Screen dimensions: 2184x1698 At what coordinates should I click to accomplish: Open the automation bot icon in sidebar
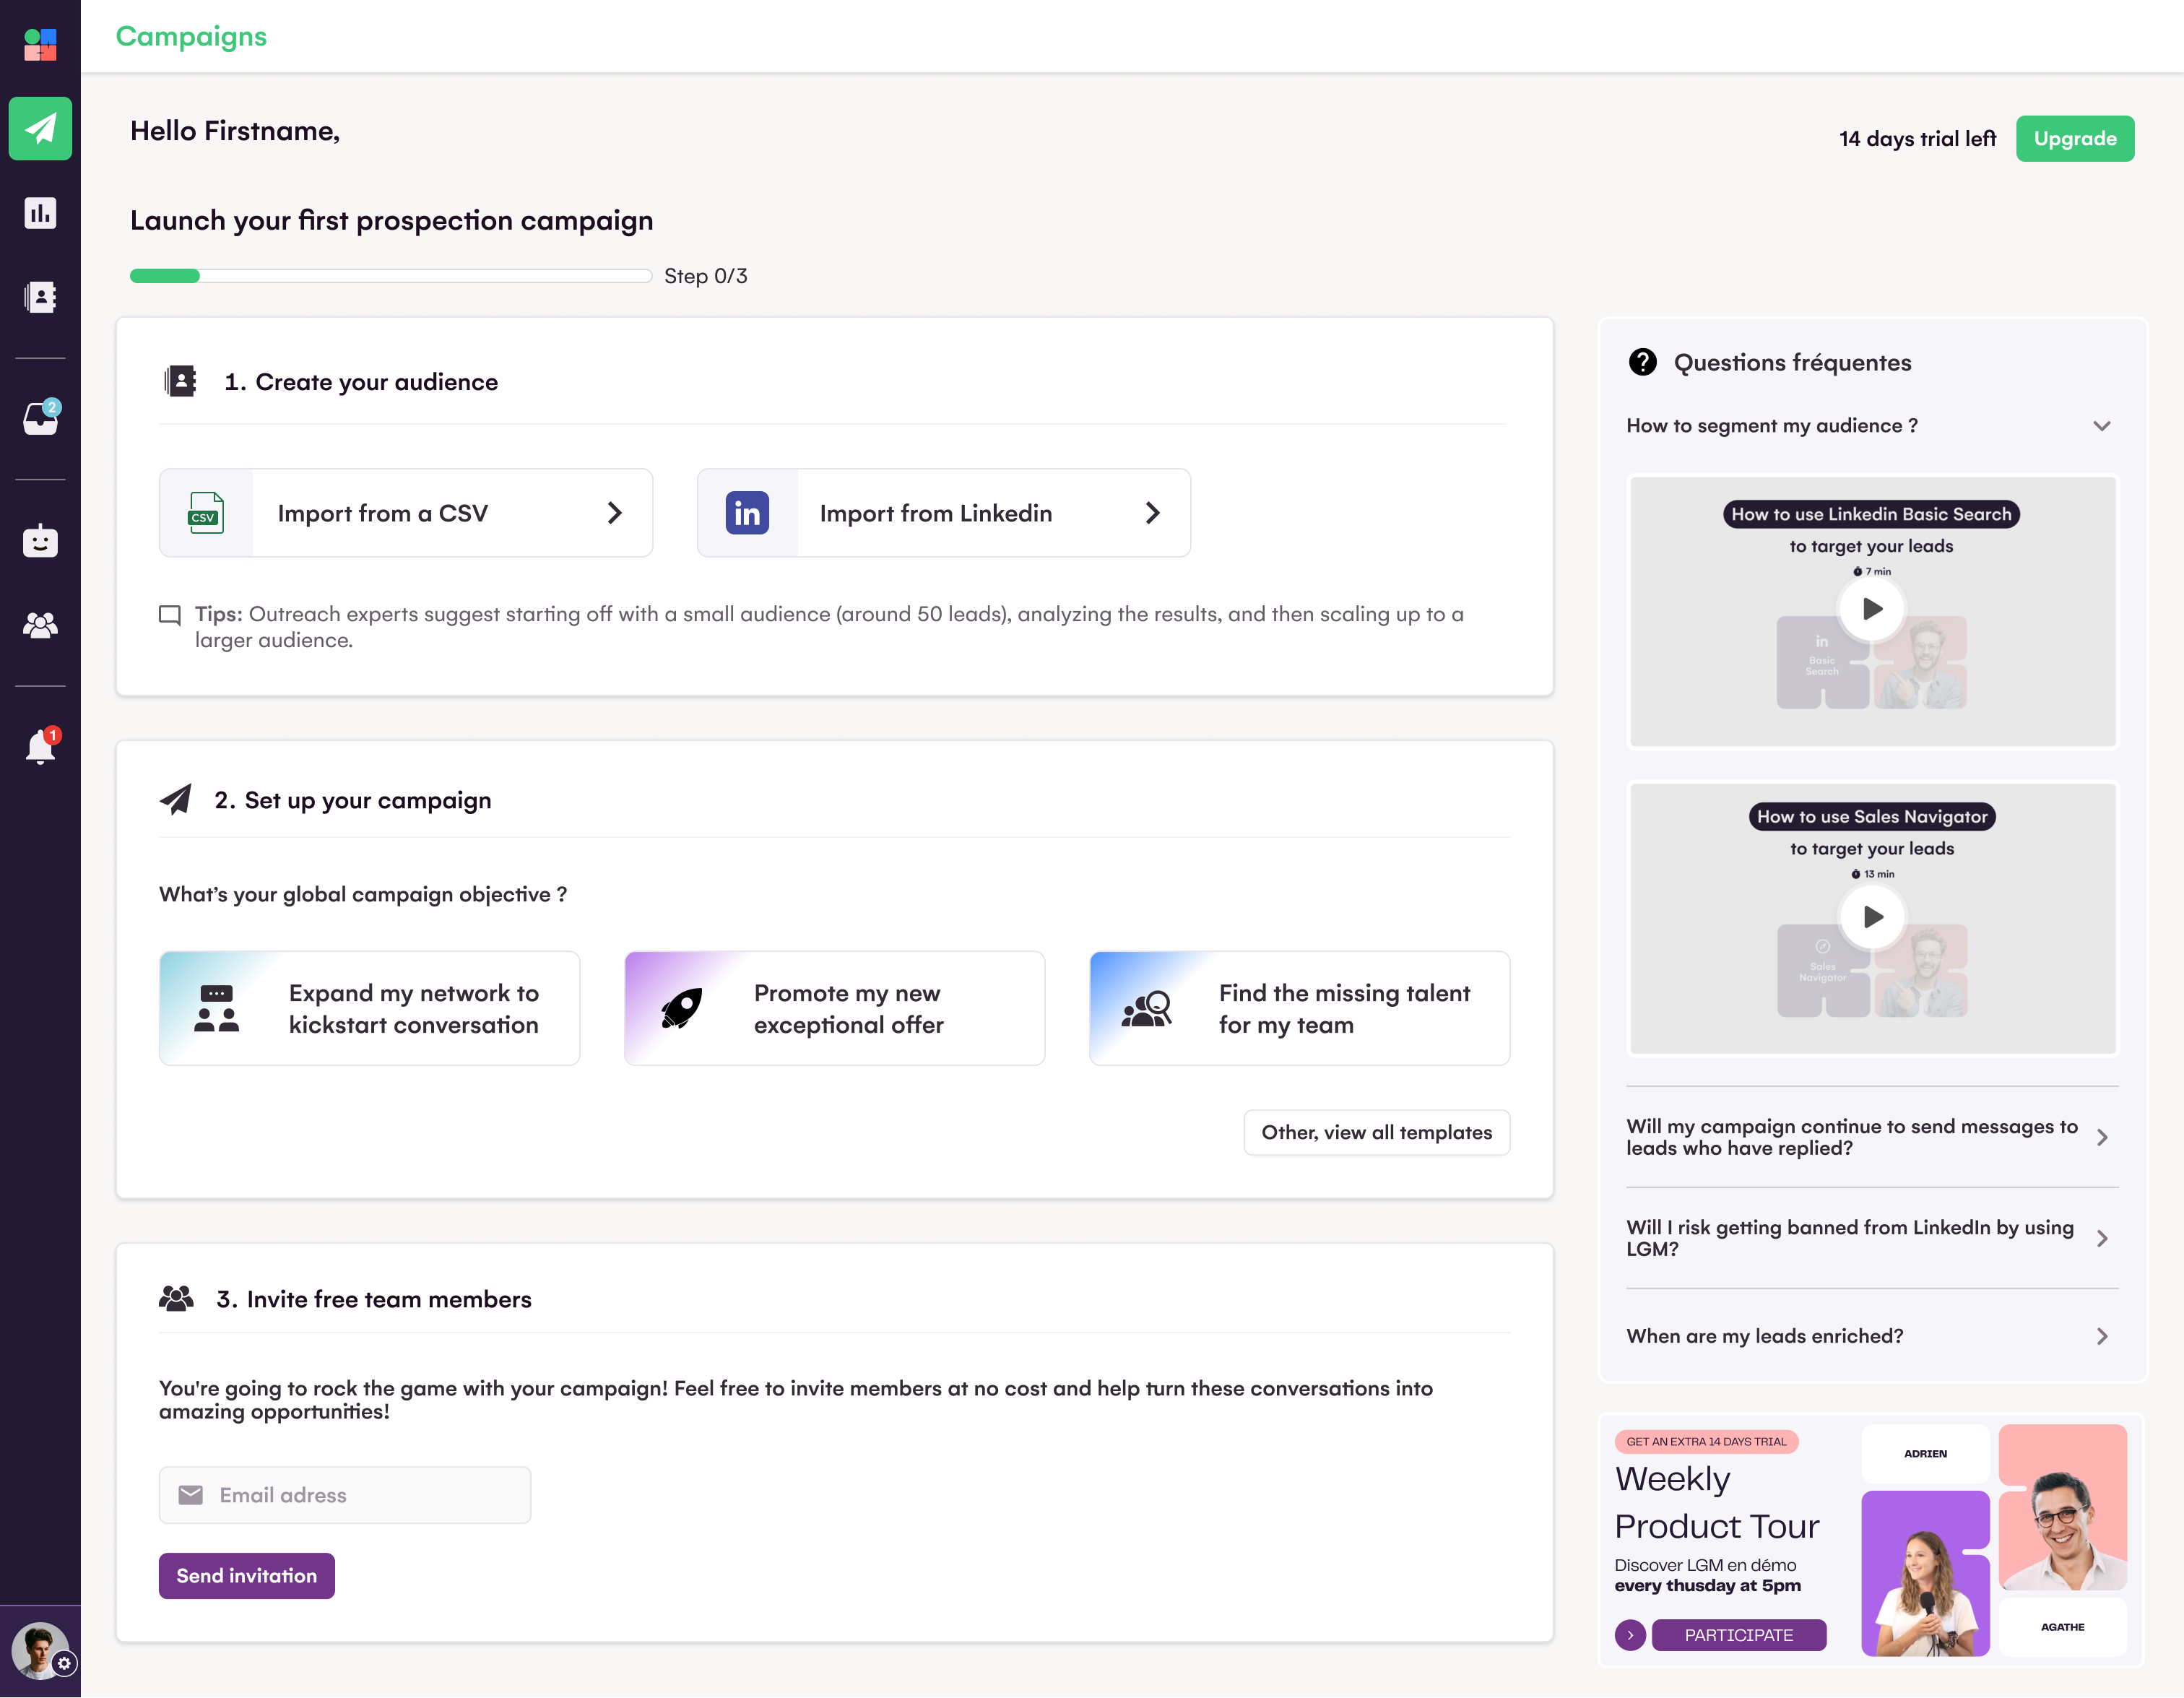(40, 541)
